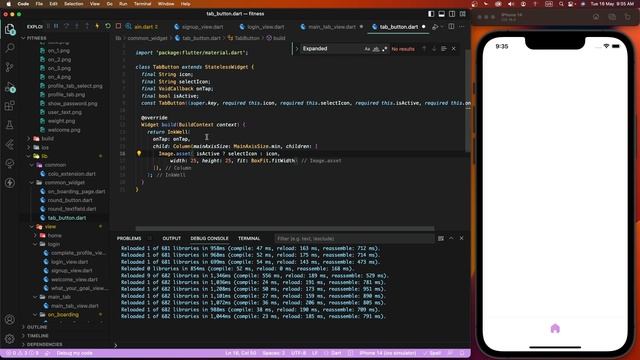Image resolution: width=640 pixels, height=360 pixels.
Task: Click "Debug my code" in status bar
Action: [x=74, y=353]
